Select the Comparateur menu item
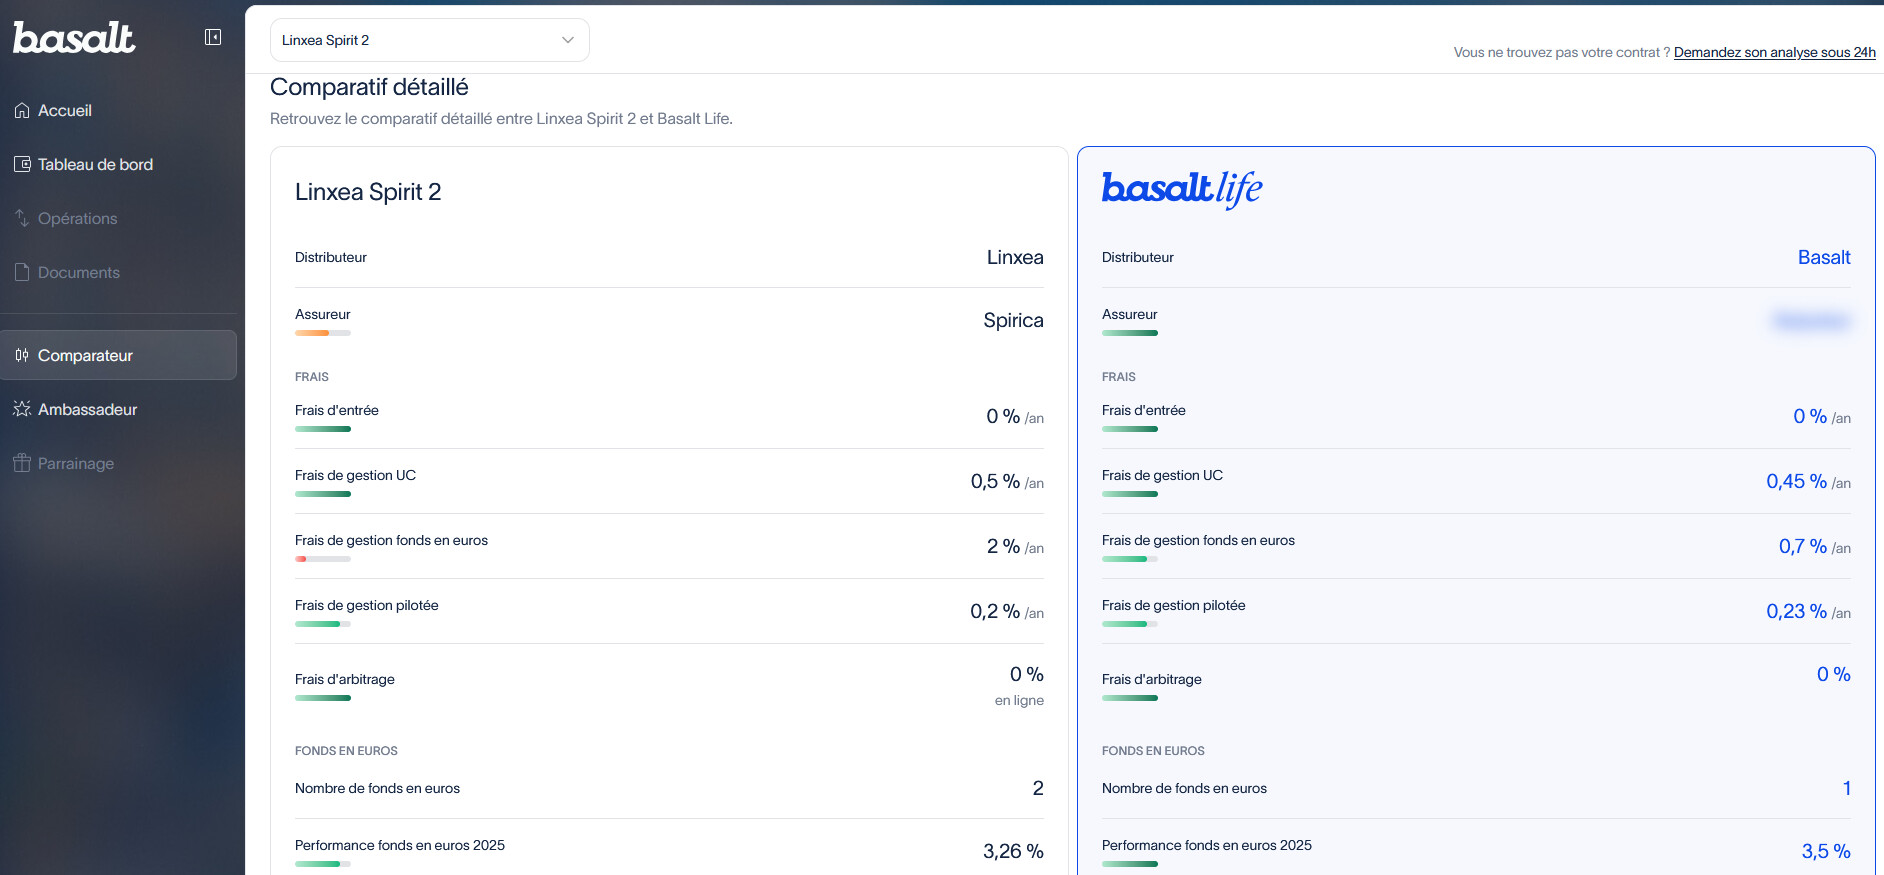Viewport: 1884px width, 875px height. (x=118, y=355)
